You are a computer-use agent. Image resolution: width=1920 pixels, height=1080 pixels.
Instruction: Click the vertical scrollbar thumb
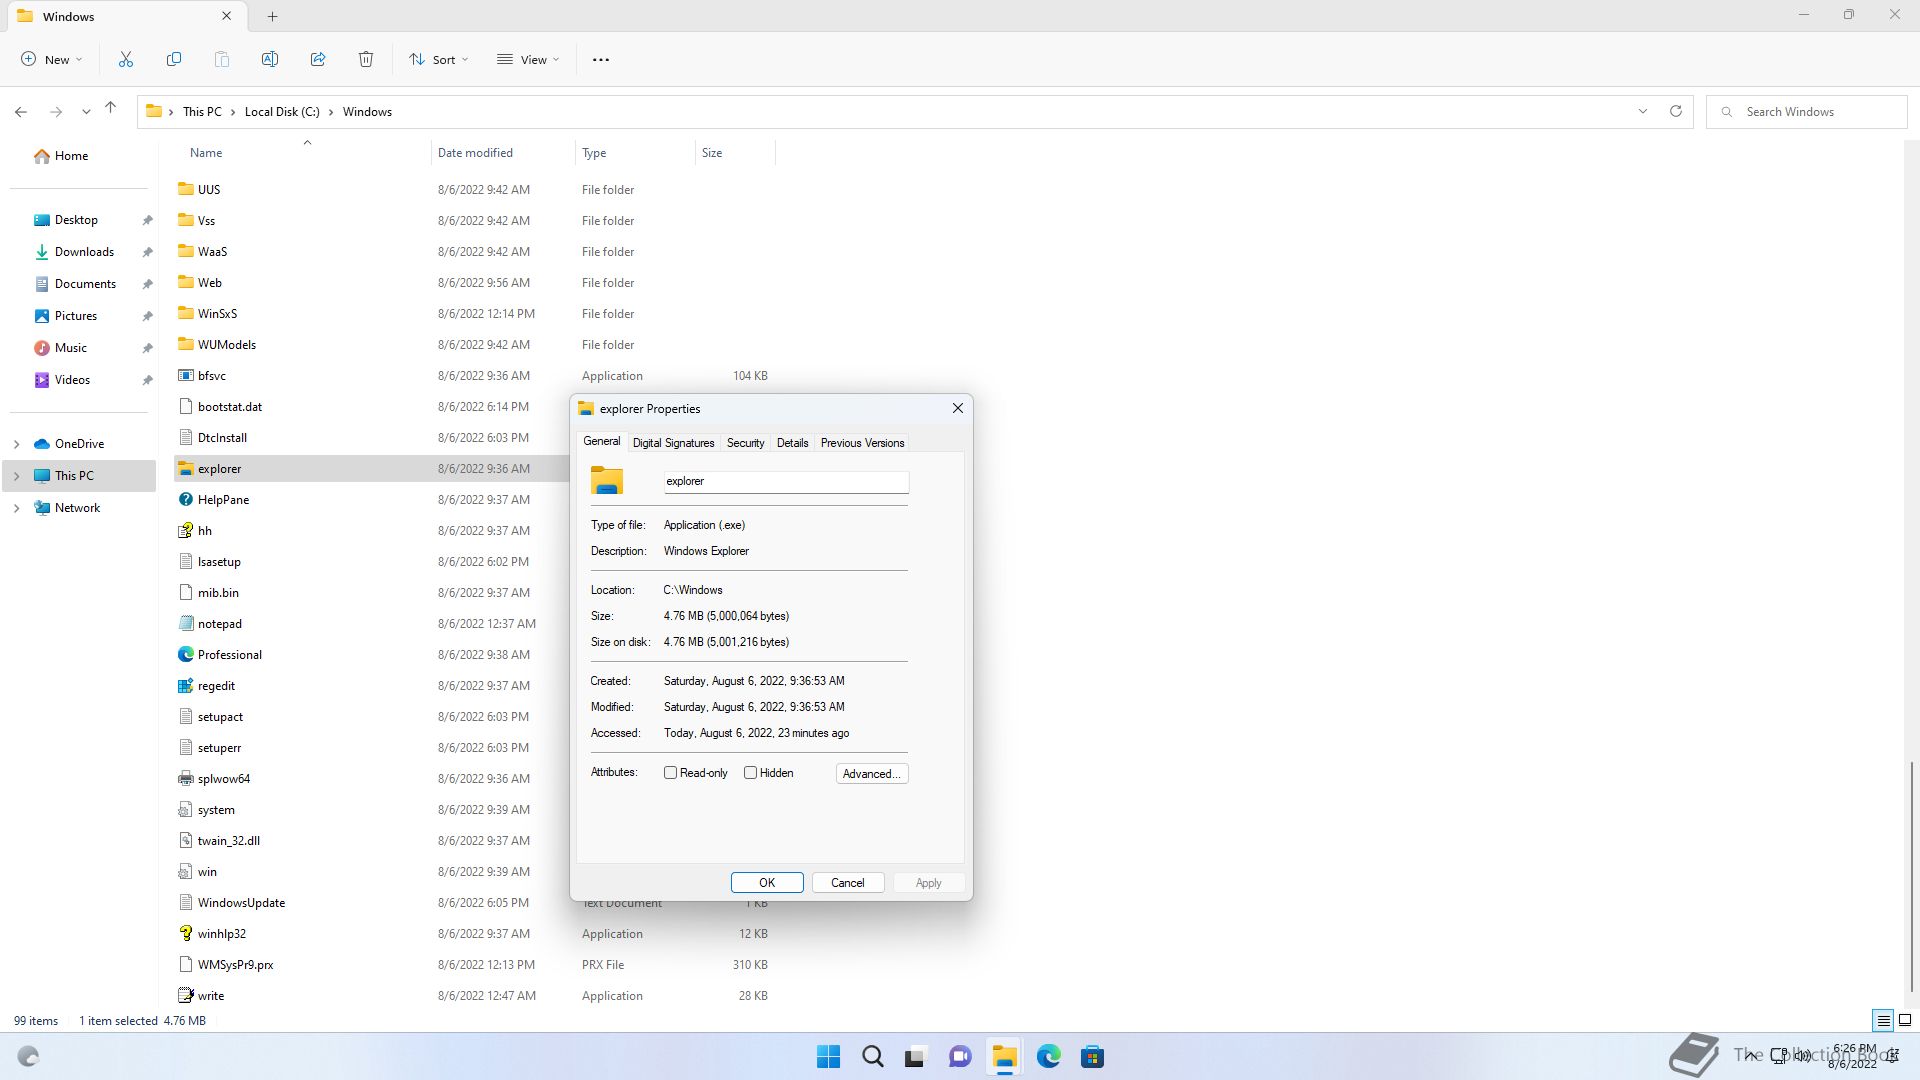tap(1912, 877)
